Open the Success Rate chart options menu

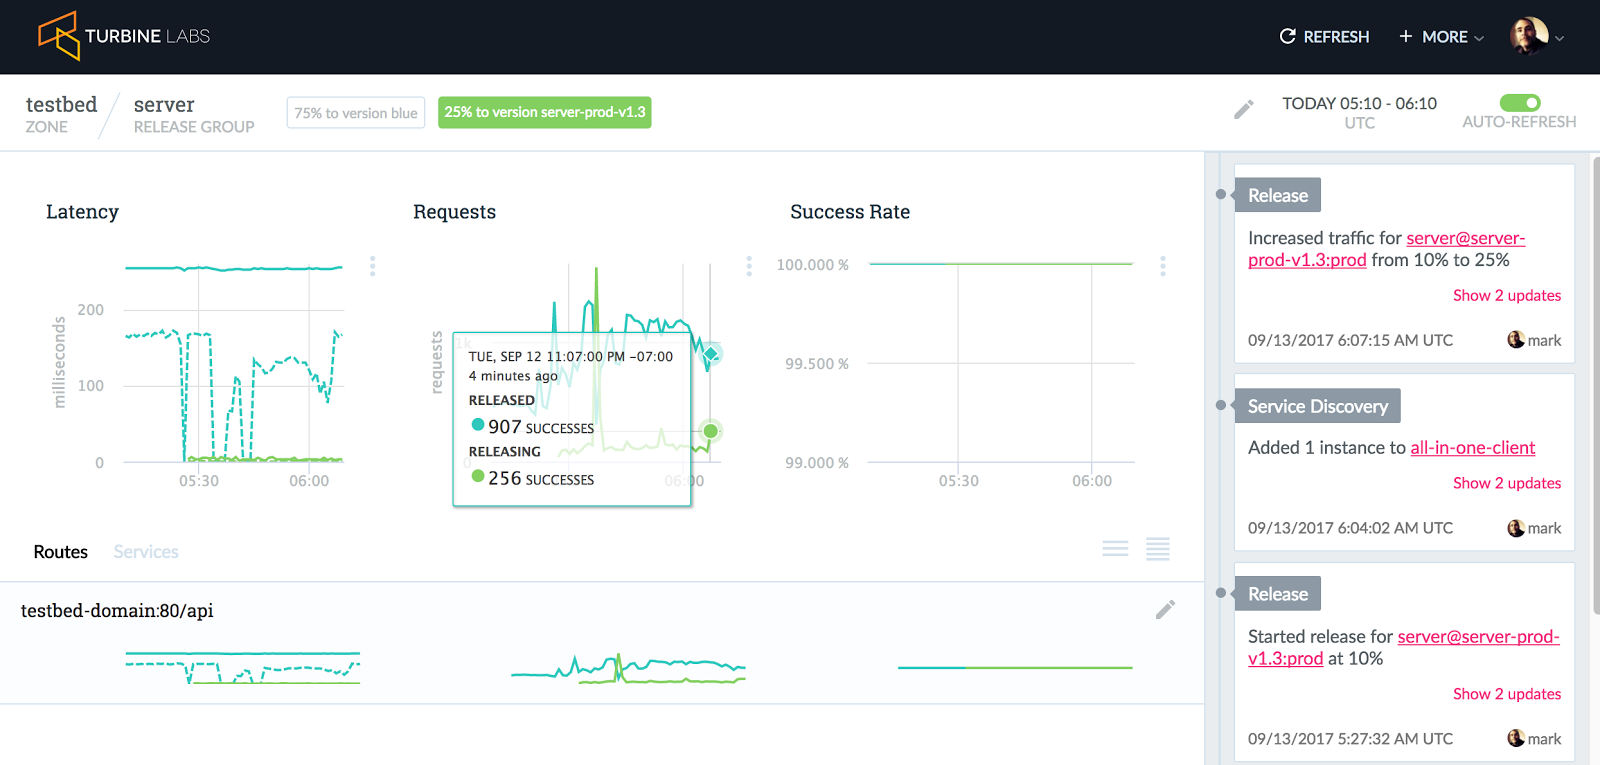pos(1163,266)
